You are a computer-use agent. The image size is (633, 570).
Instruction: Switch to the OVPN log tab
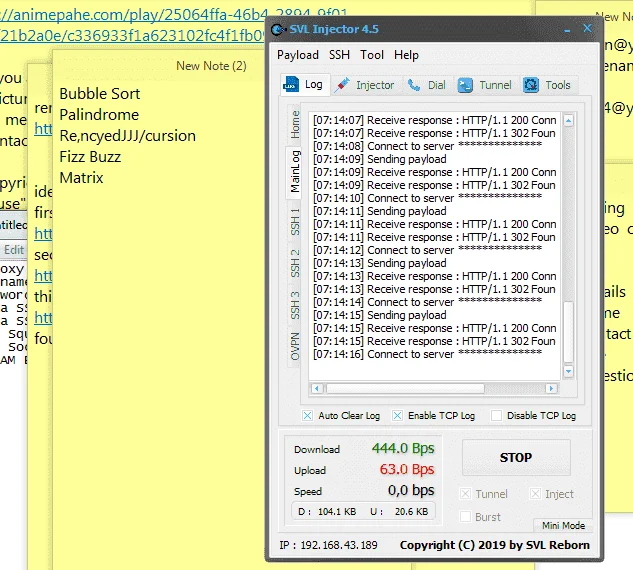(295, 346)
